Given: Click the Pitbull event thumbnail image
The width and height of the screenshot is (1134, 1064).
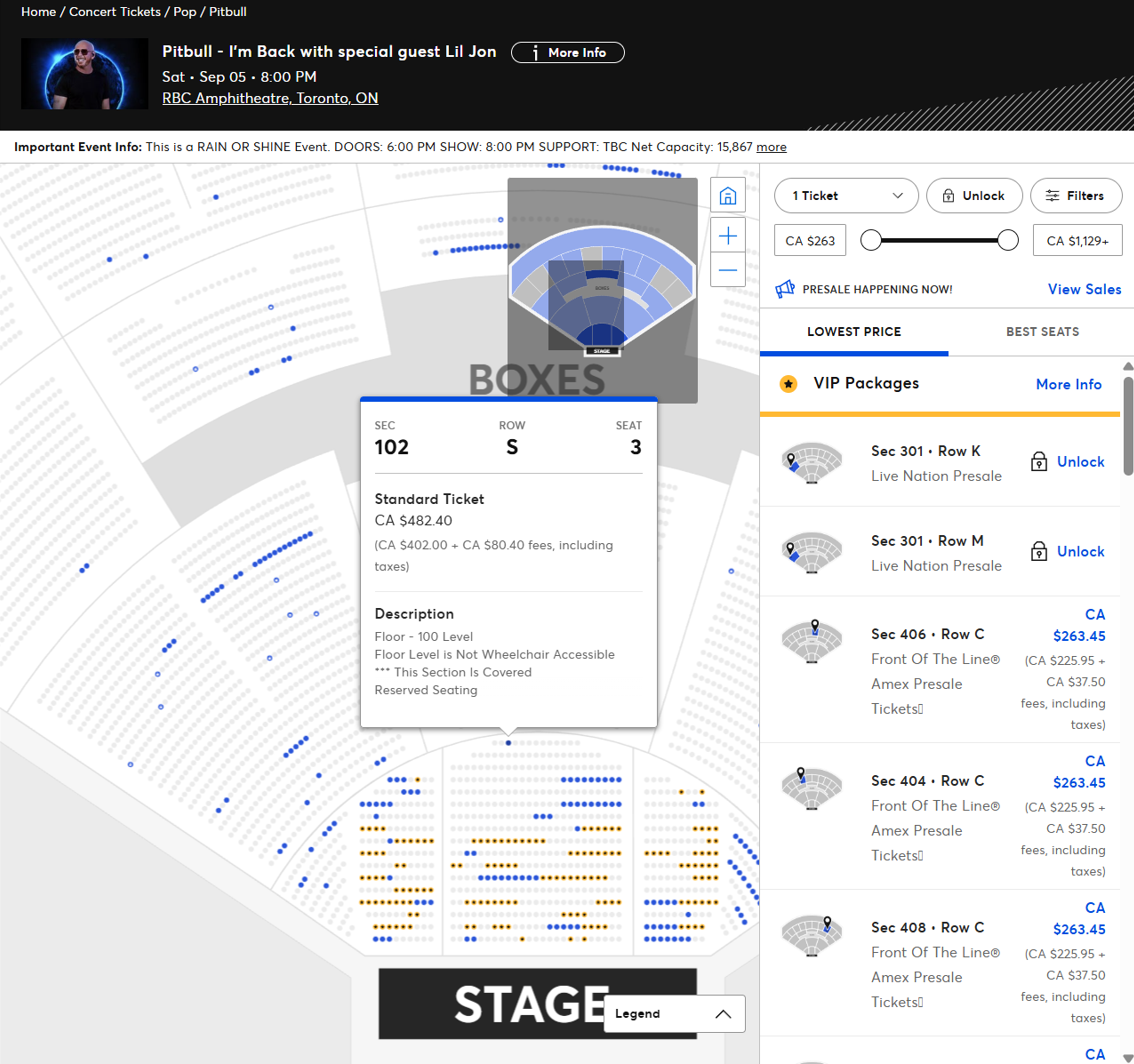Looking at the screenshot, I should pos(85,74).
